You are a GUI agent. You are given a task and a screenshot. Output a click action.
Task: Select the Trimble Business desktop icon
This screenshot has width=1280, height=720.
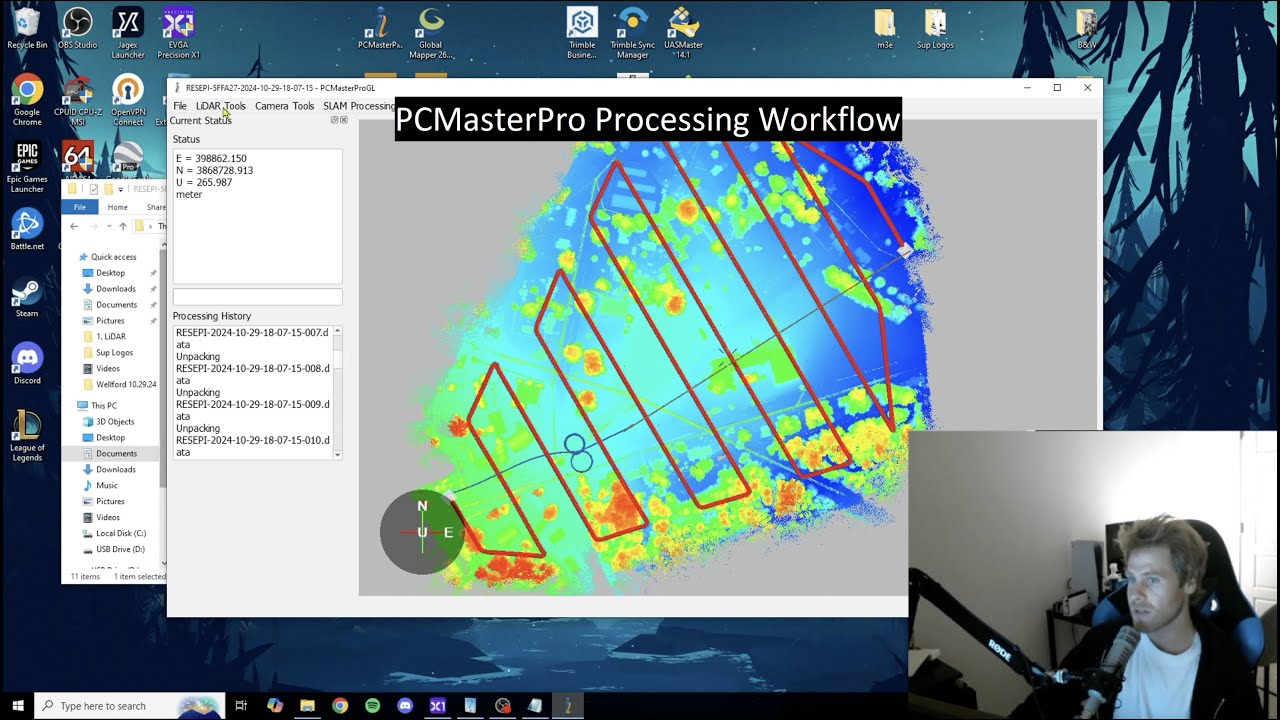point(581,33)
